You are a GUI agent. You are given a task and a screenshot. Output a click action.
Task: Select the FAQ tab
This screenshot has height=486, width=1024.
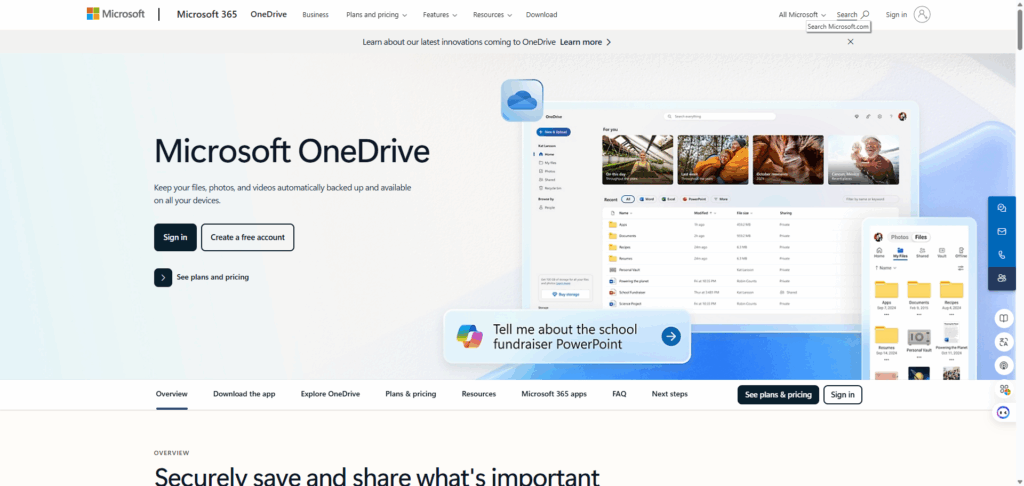[x=619, y=394]
